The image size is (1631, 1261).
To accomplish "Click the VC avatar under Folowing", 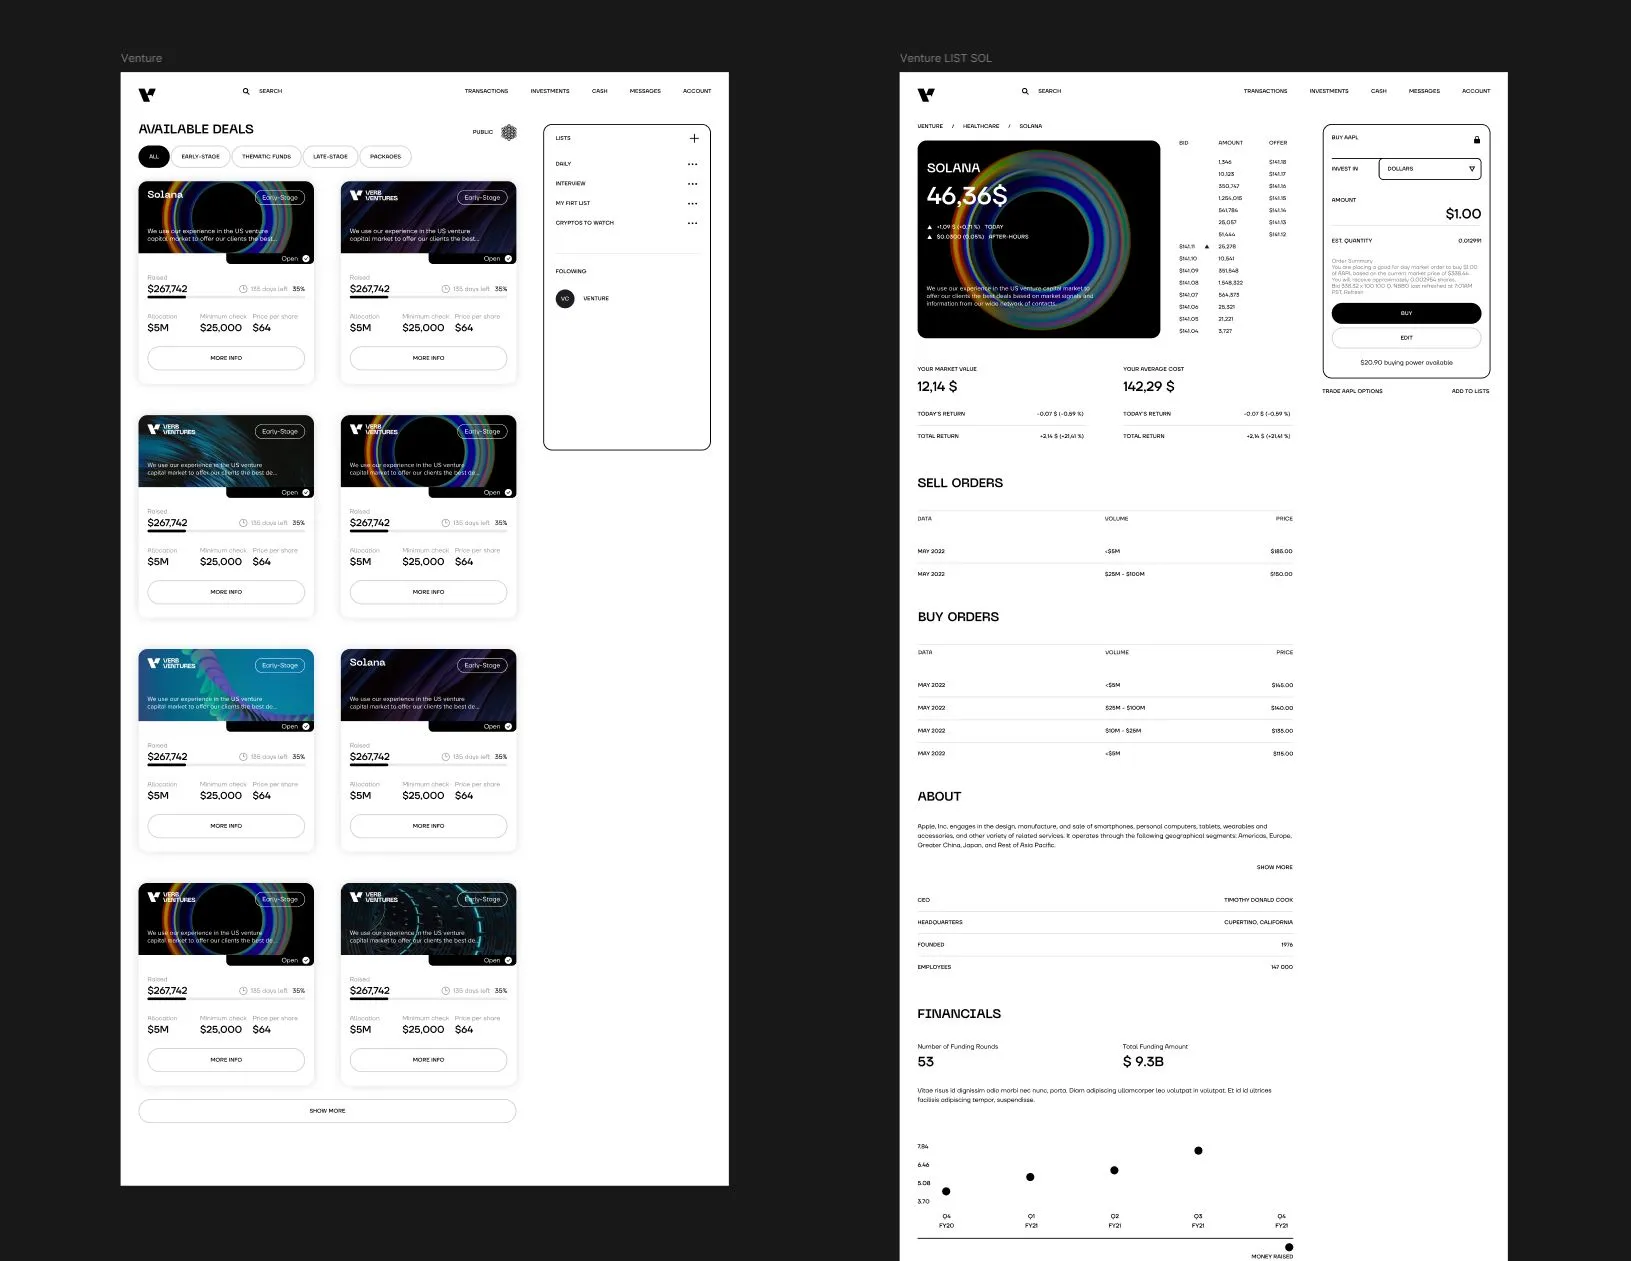I will [565, 298].
